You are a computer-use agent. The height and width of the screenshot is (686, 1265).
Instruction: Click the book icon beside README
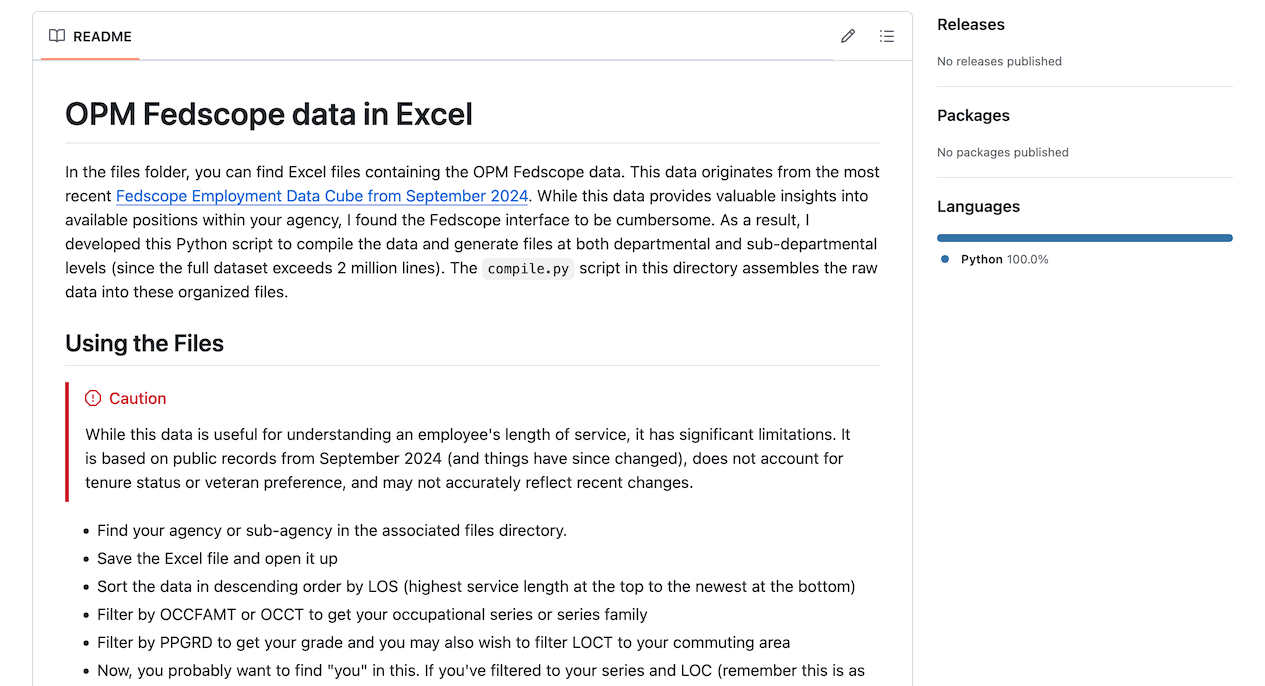(x=57, y=36)
